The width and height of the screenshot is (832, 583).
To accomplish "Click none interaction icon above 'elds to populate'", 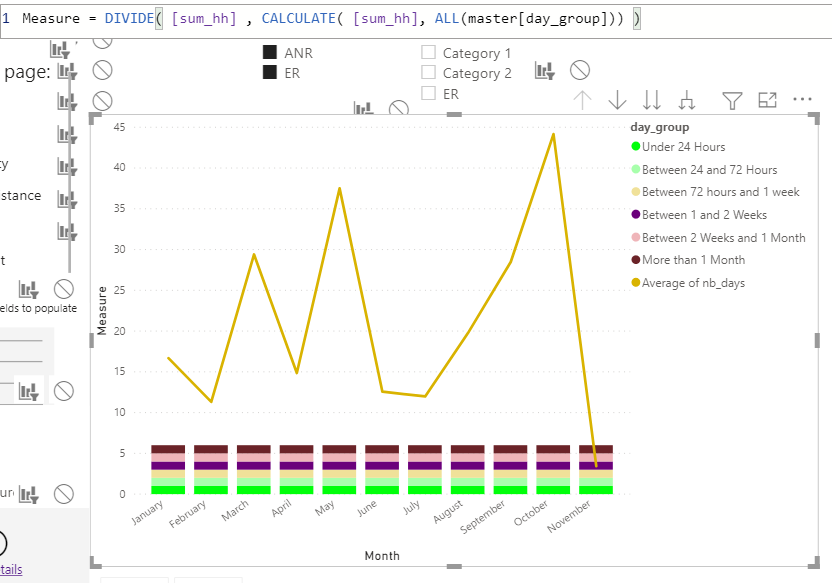I will coord(64,289).
